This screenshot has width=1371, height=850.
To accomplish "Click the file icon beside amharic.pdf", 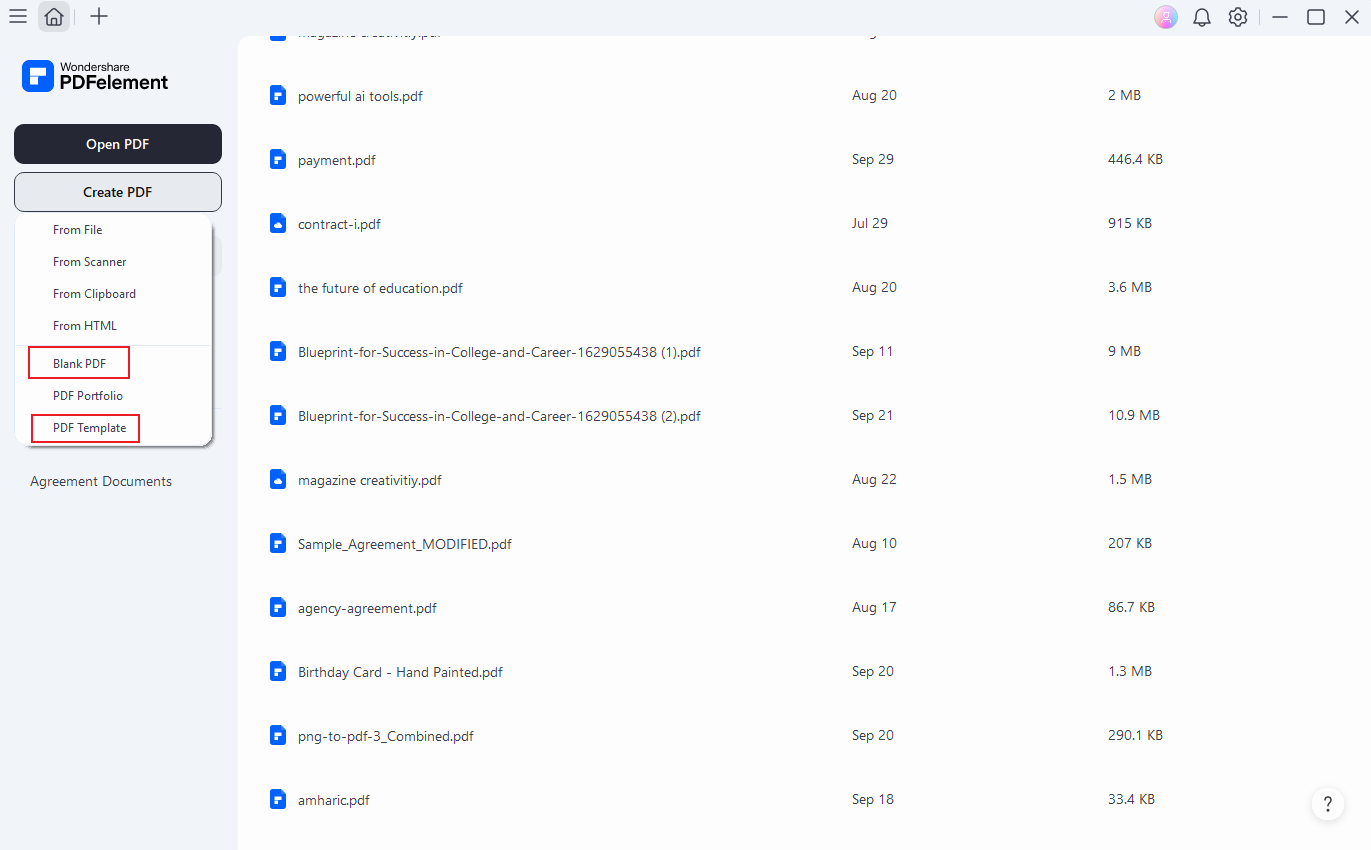I will [x=278, y=799].
